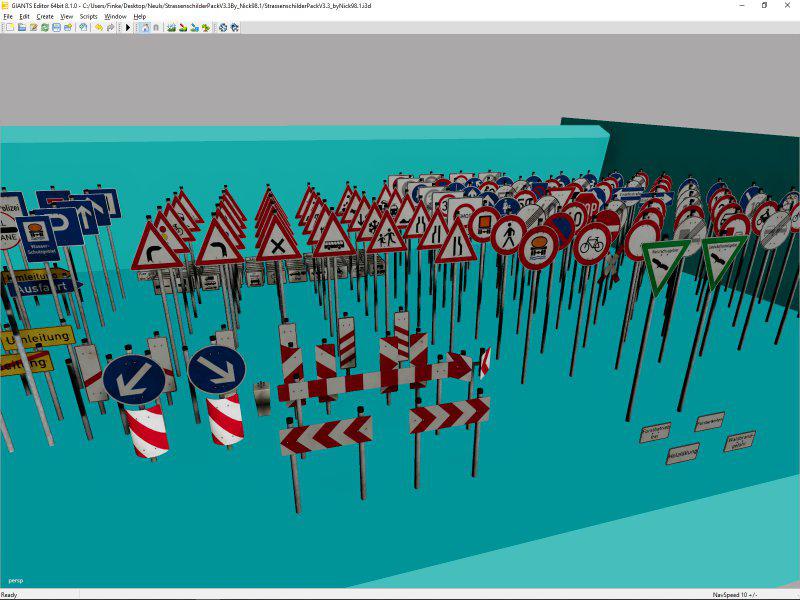Expand the Create menu
The image size is (800, 600).
coord(45,17)
